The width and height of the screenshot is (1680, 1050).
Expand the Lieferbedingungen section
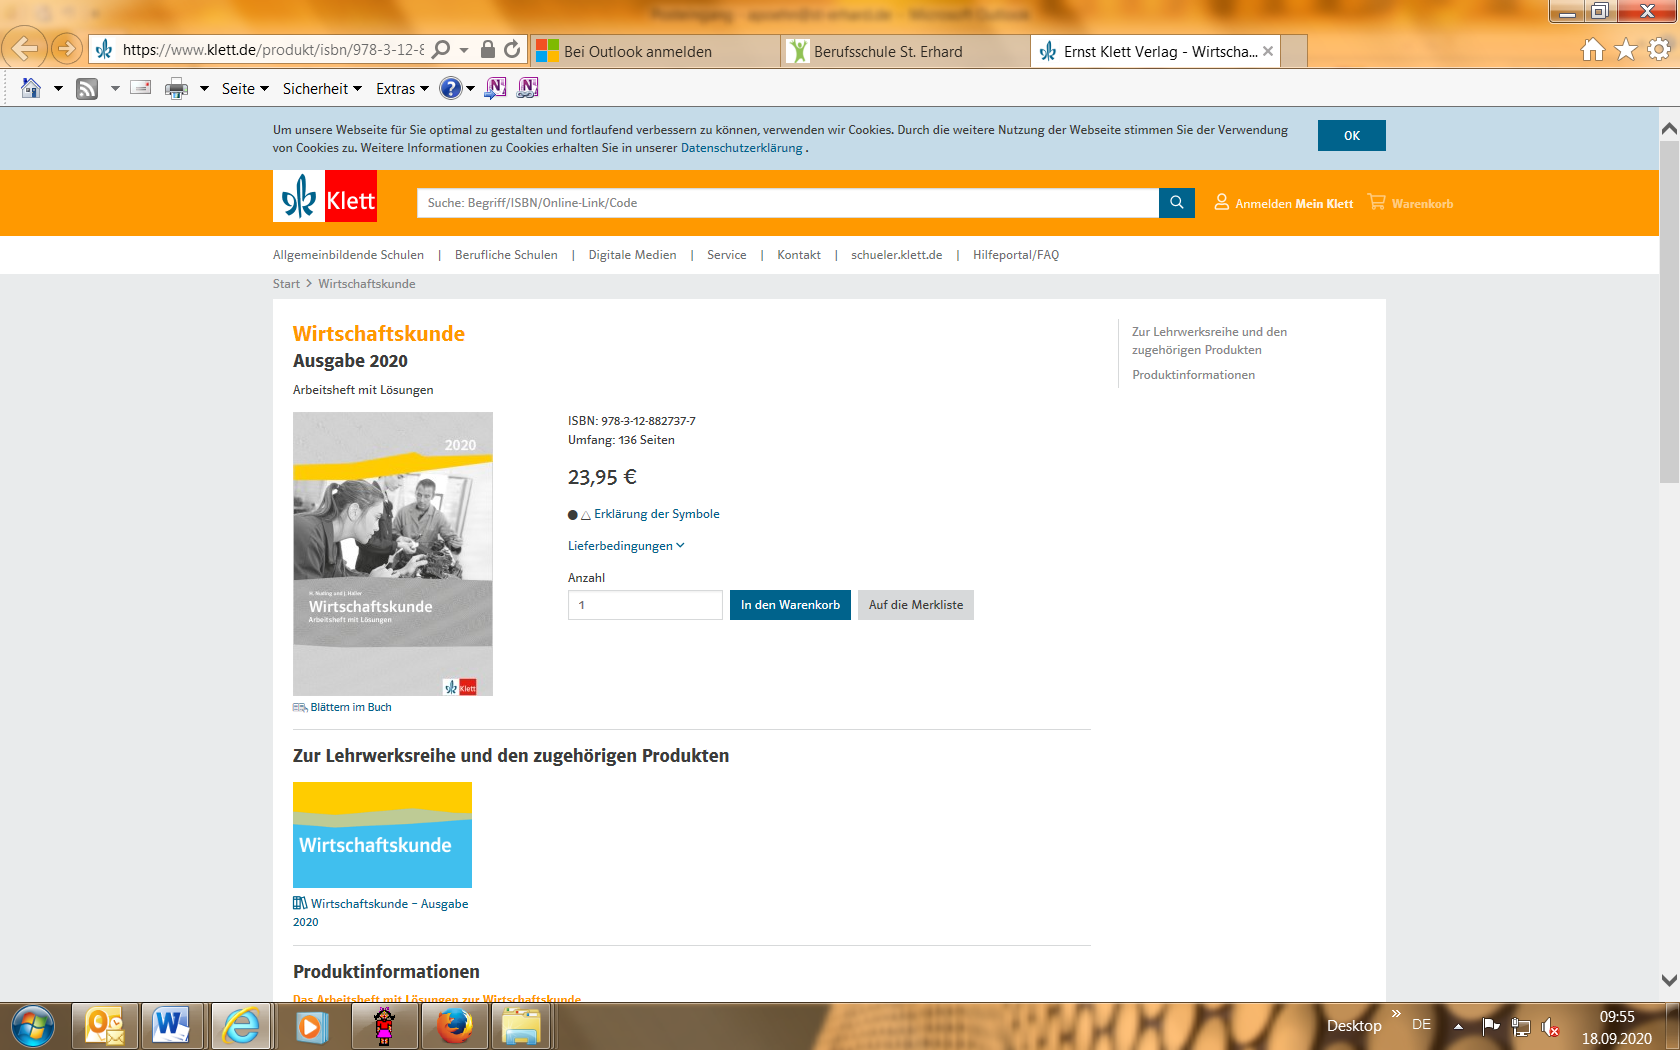tap(626, 546)
